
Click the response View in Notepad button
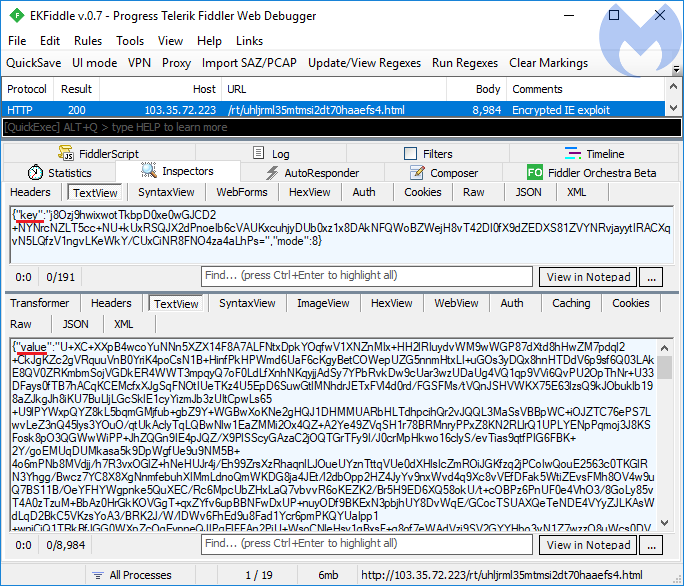[588, 545]
